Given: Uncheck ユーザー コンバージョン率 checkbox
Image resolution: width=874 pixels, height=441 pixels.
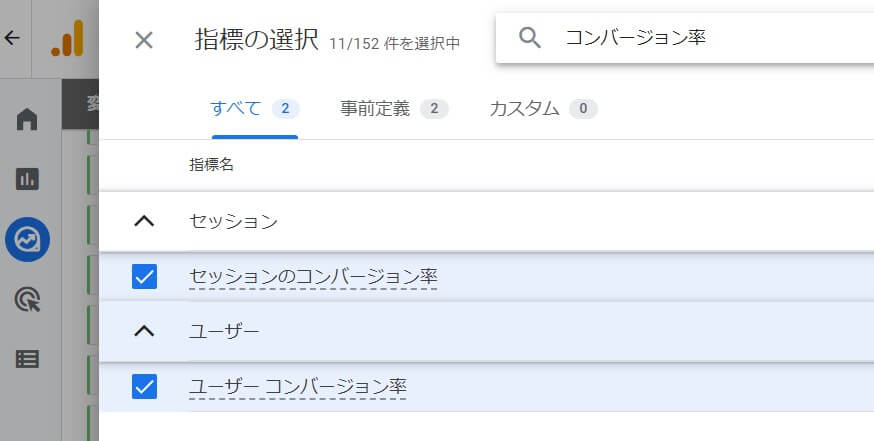Looking at the screenshot, I should click(x=144, y=386).
